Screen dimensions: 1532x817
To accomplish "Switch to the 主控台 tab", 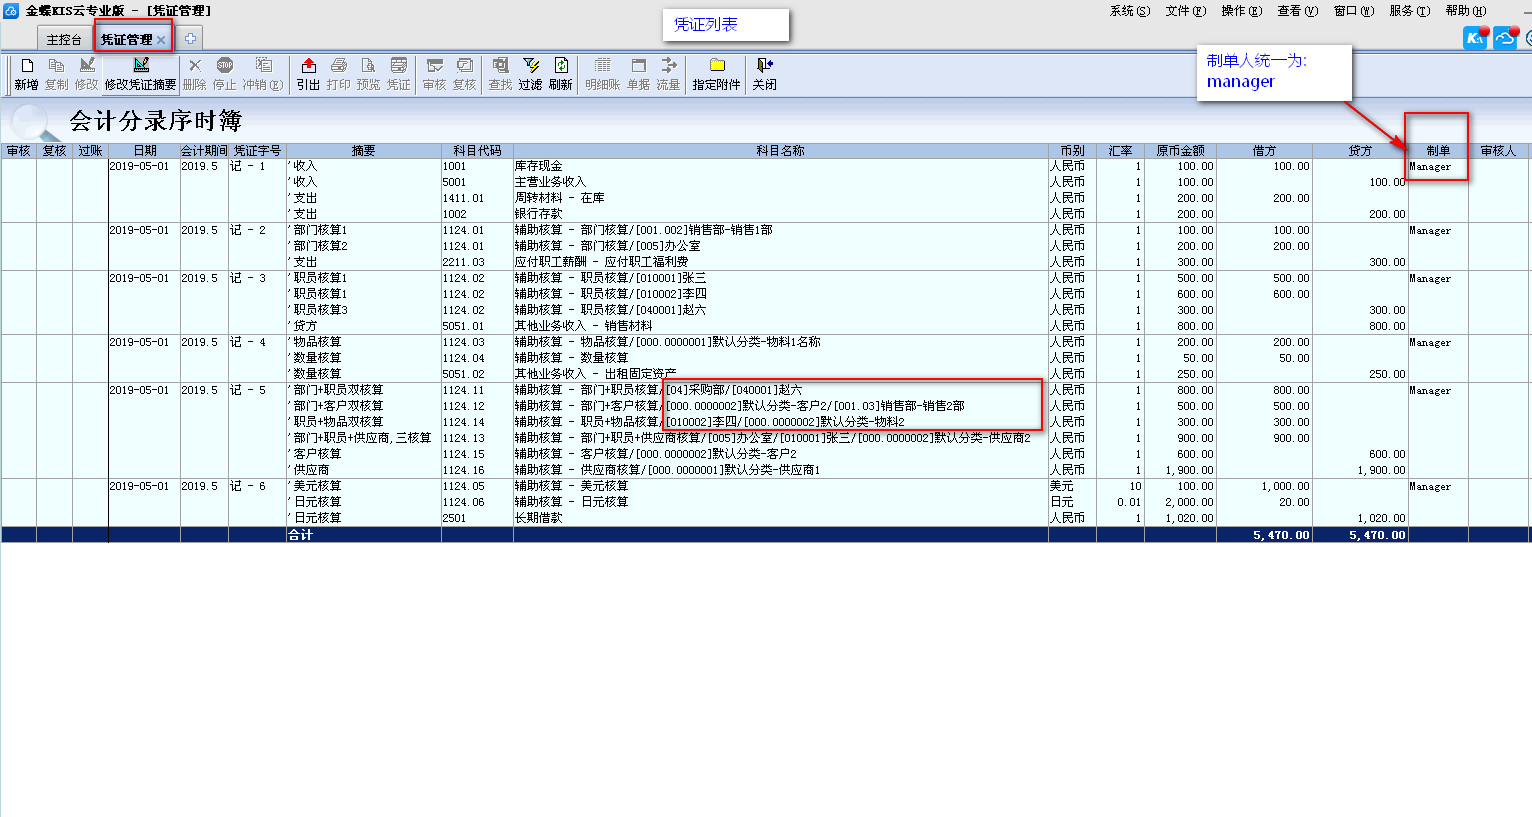I will tap(64, 40).
